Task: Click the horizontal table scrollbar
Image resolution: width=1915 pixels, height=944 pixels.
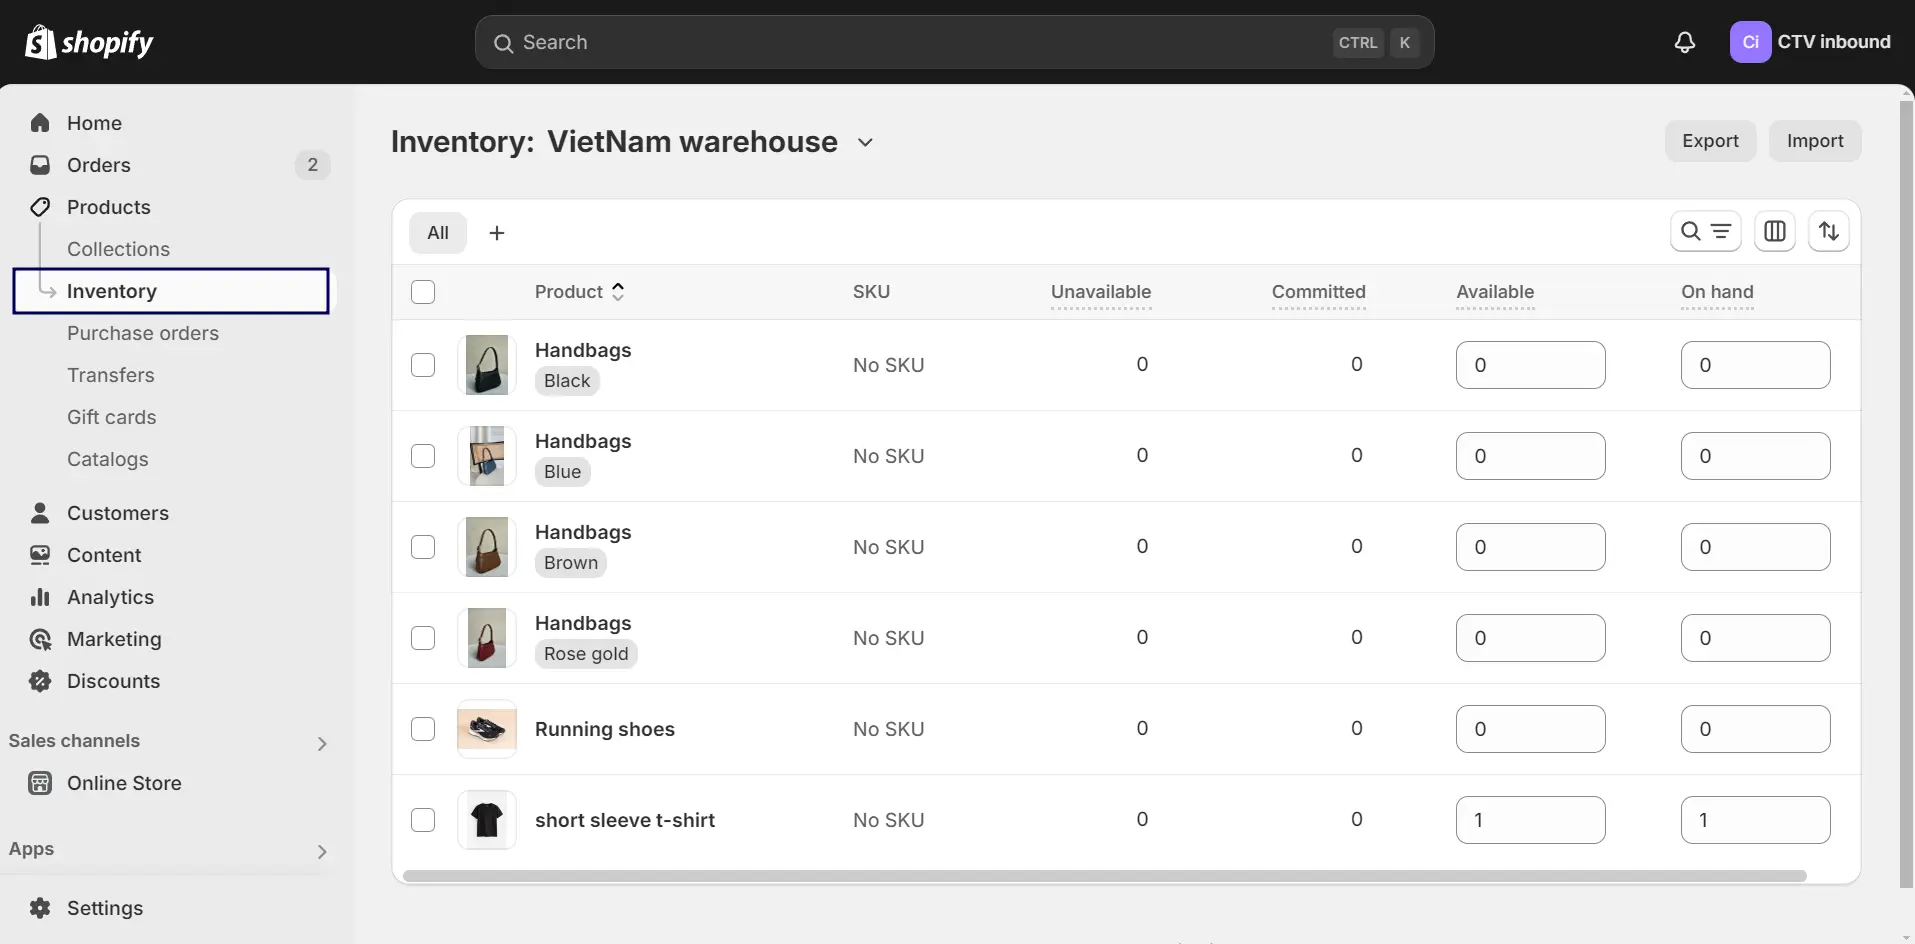Action: click(1104, 876)
